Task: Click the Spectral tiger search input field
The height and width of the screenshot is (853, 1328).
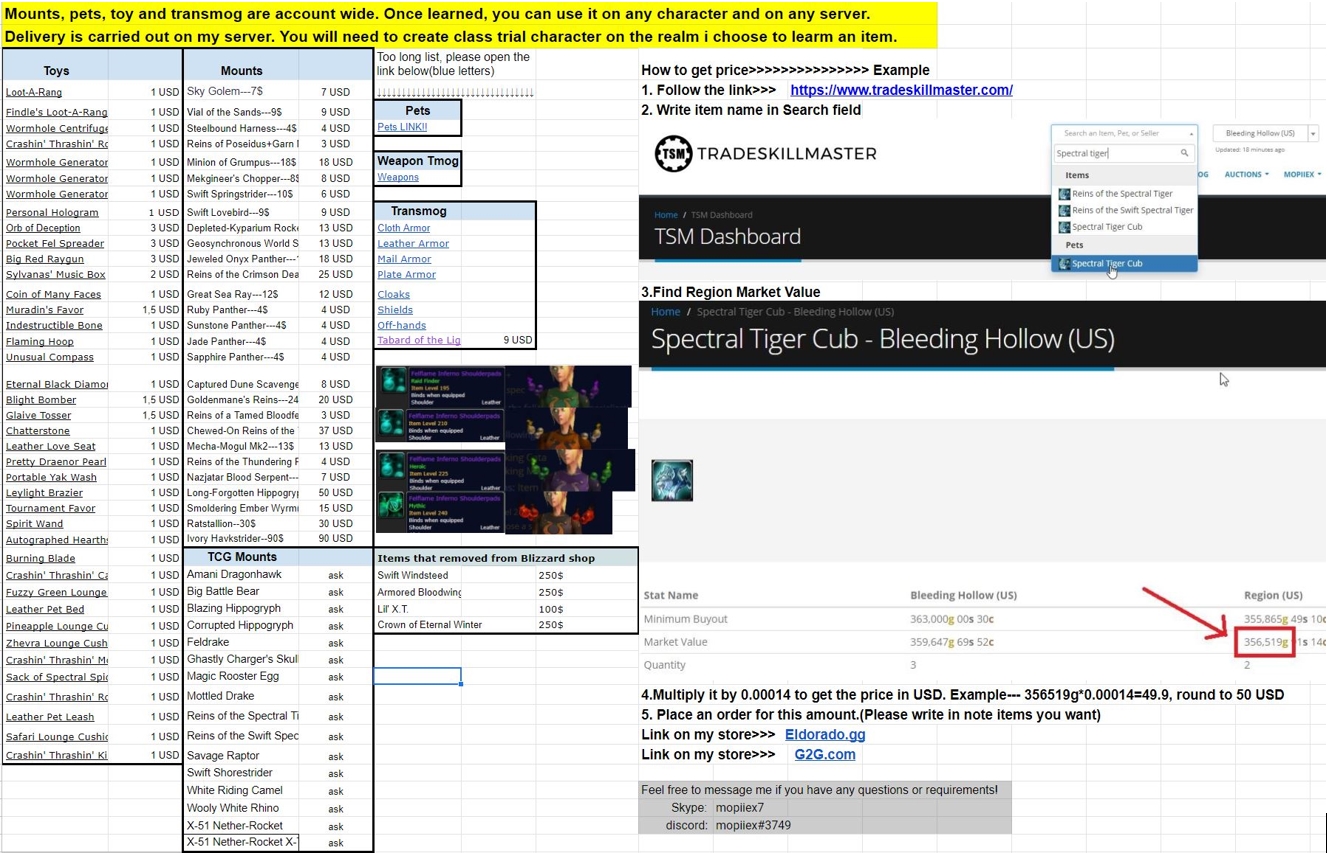Action: pyautogui.click(x=1115, y=153)
